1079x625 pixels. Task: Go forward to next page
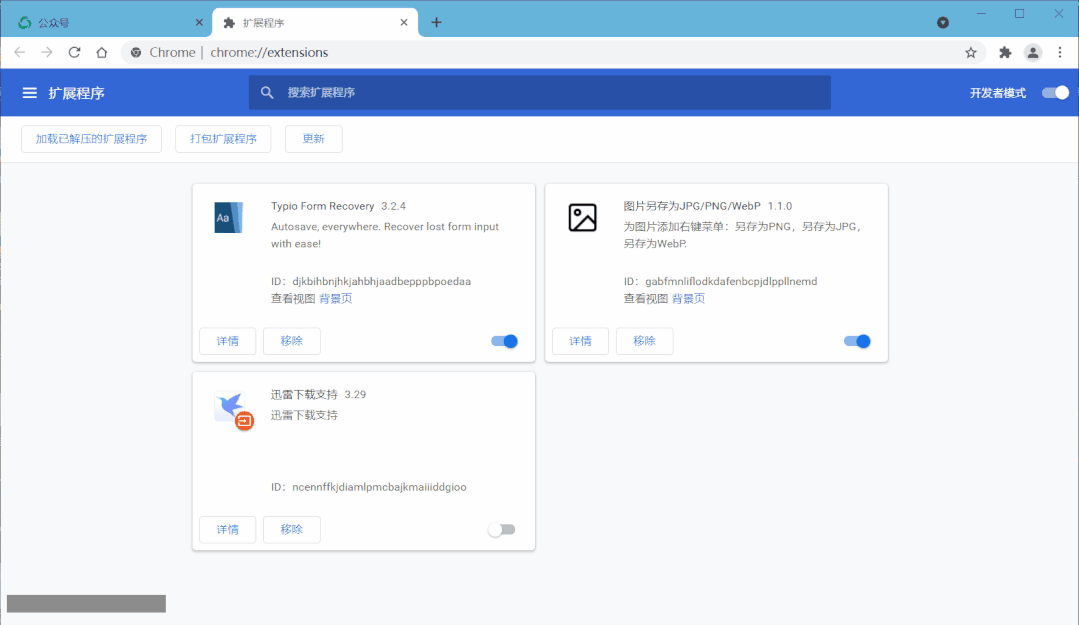[x=47, y=52]
